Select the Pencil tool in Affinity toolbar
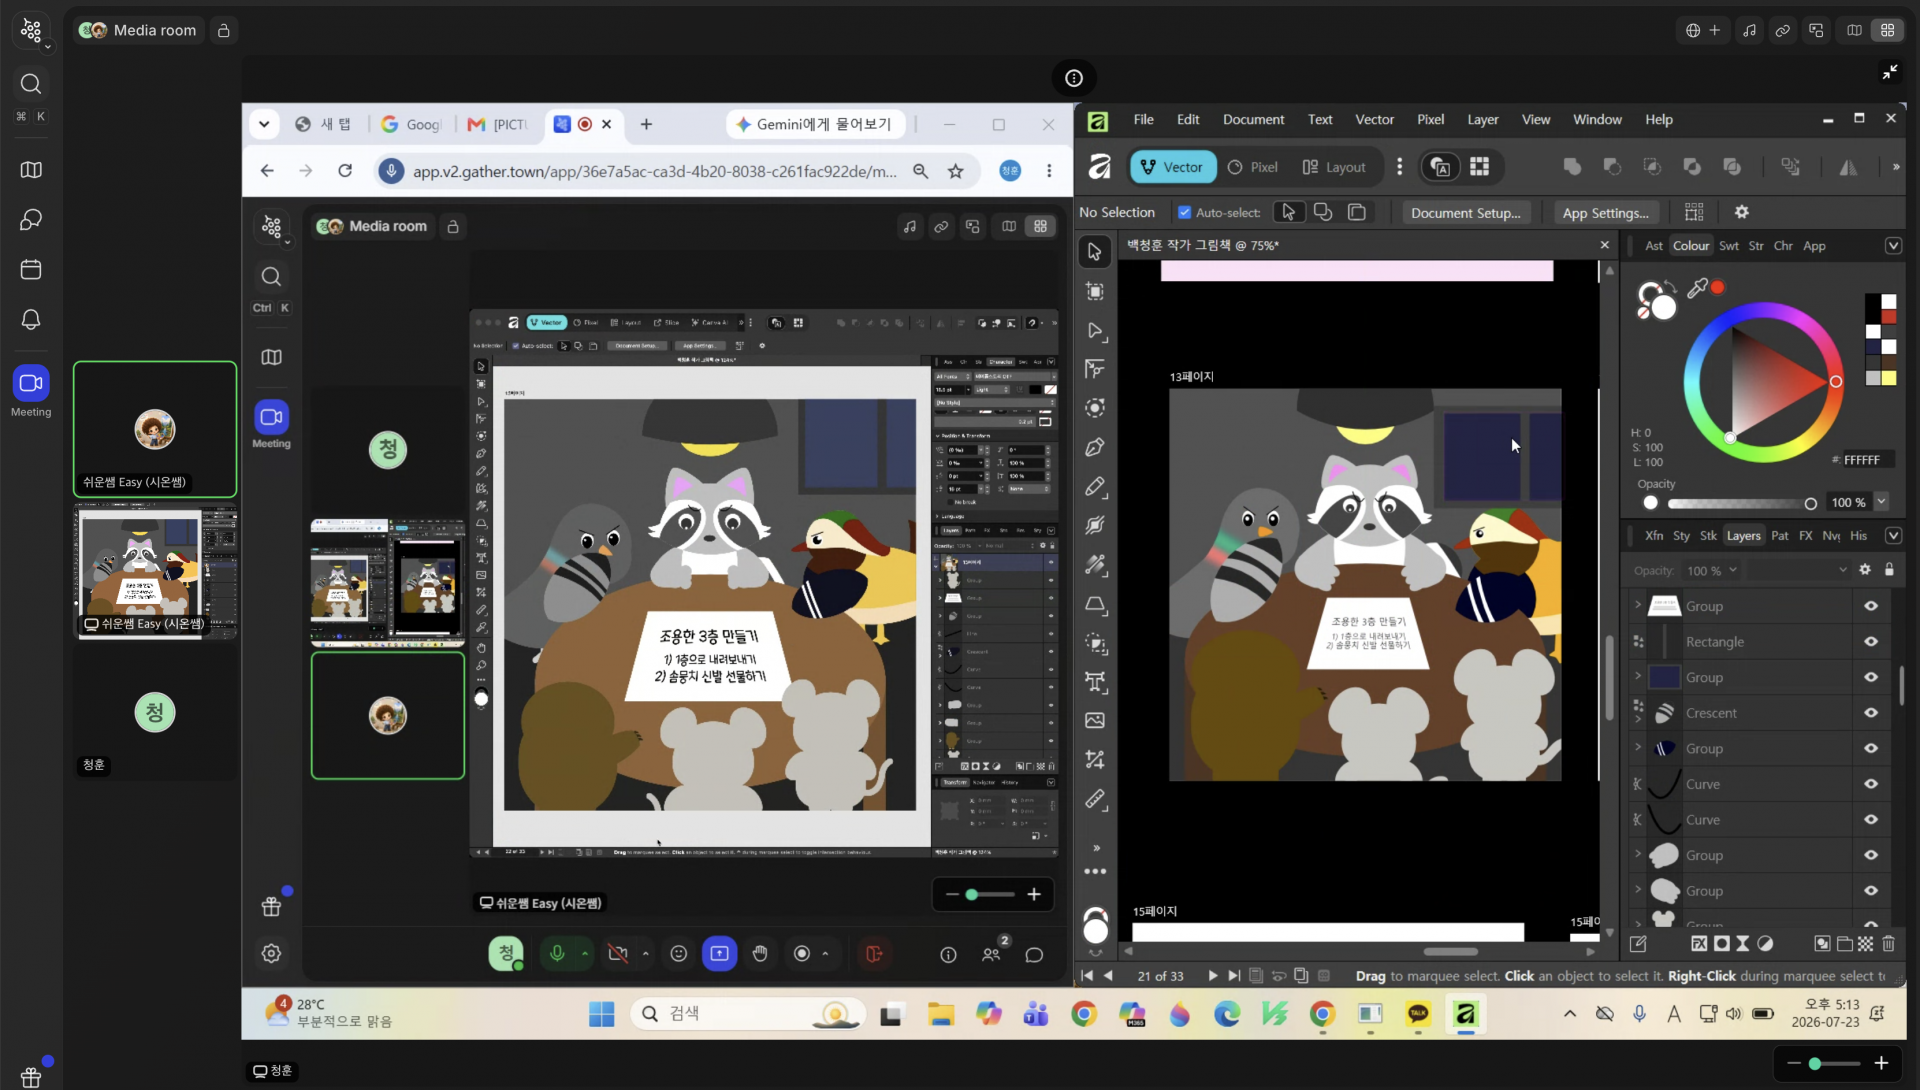1920x1090 pixels. pos(1095,487)
